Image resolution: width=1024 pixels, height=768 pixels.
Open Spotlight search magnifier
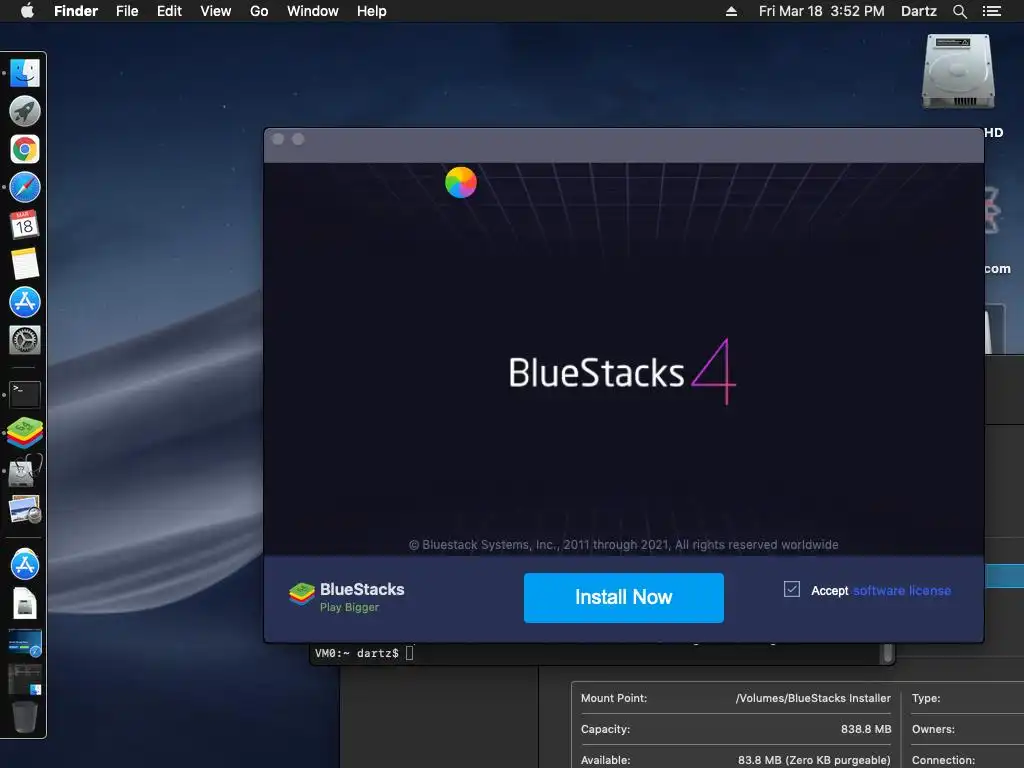pos(959,11)
